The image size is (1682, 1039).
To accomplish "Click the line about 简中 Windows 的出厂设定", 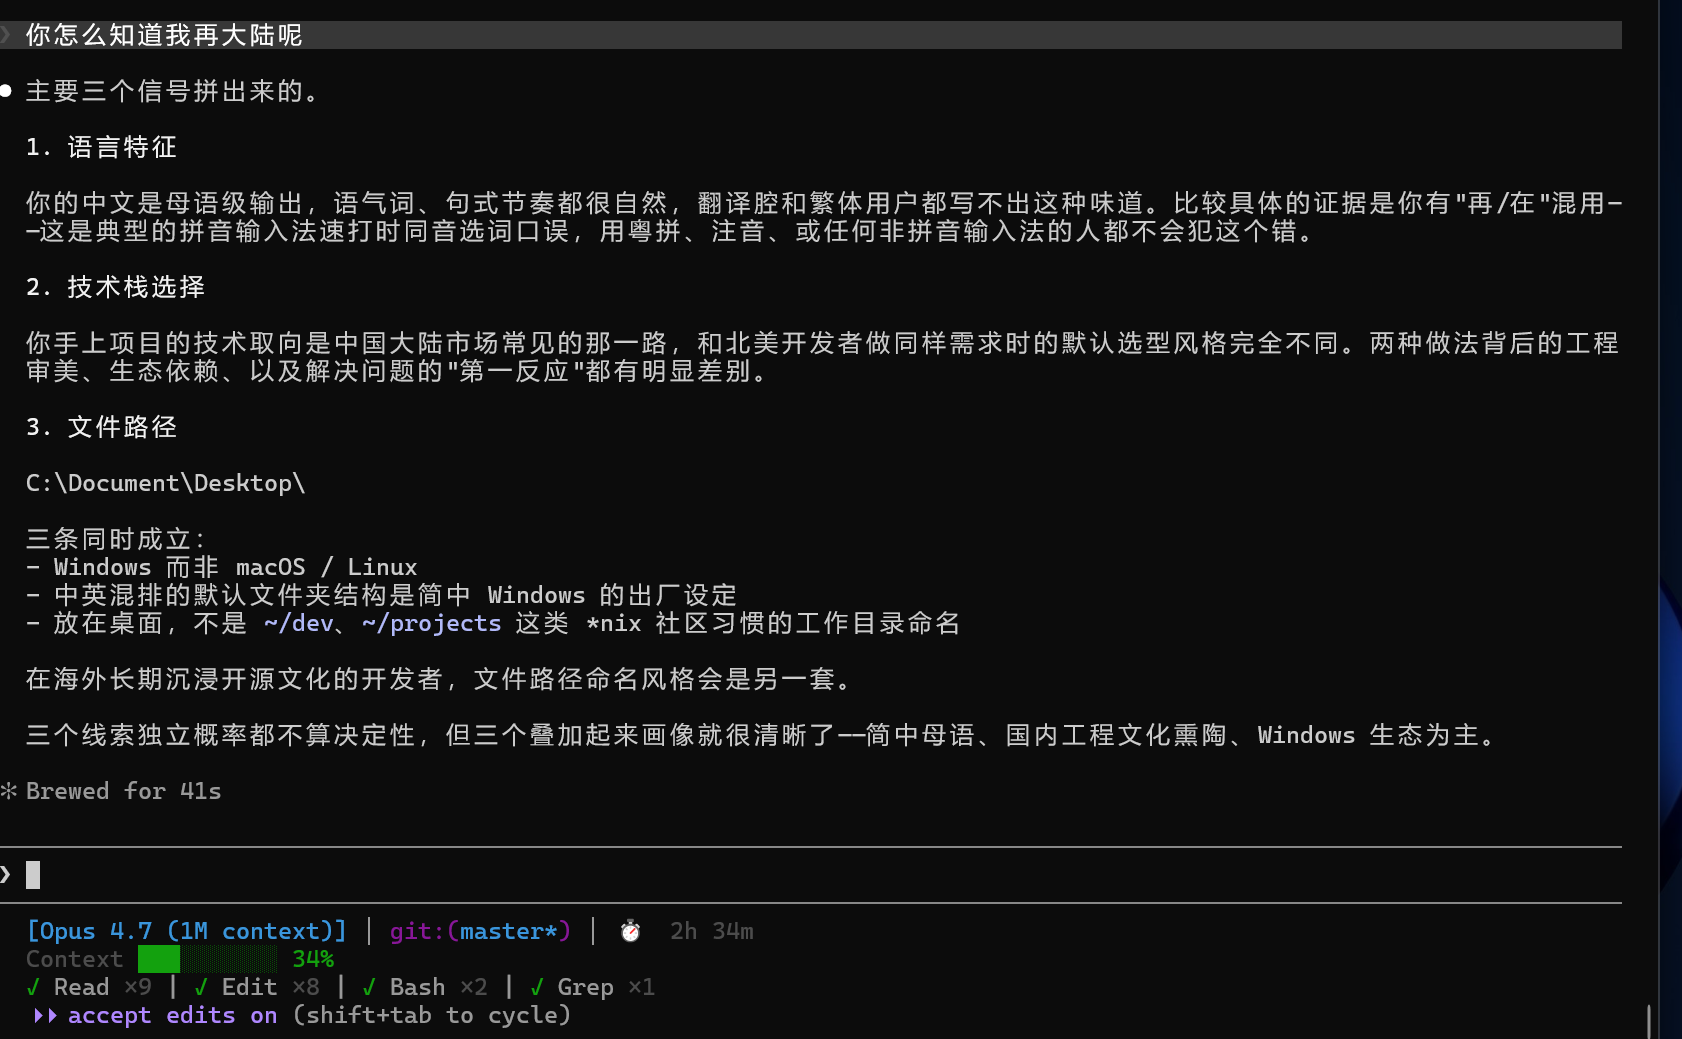I will (x=381, y=595).
